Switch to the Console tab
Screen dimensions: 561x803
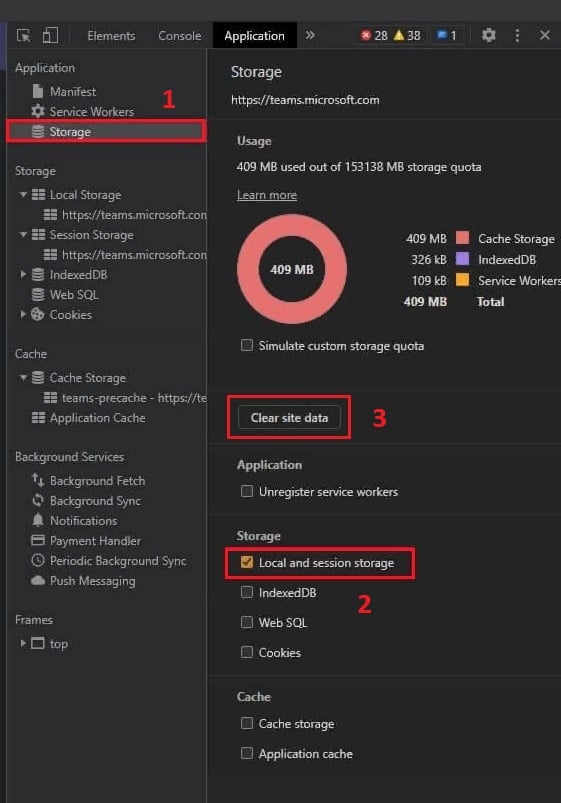pos(179,36)
